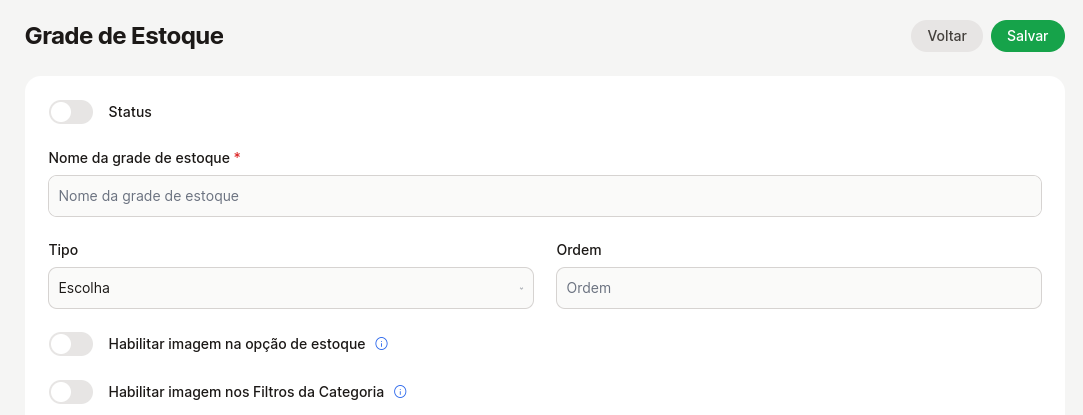Click the info icon beside opção de estoque
This screenshot has height=415, width=1083.
(x=381, y=344)
